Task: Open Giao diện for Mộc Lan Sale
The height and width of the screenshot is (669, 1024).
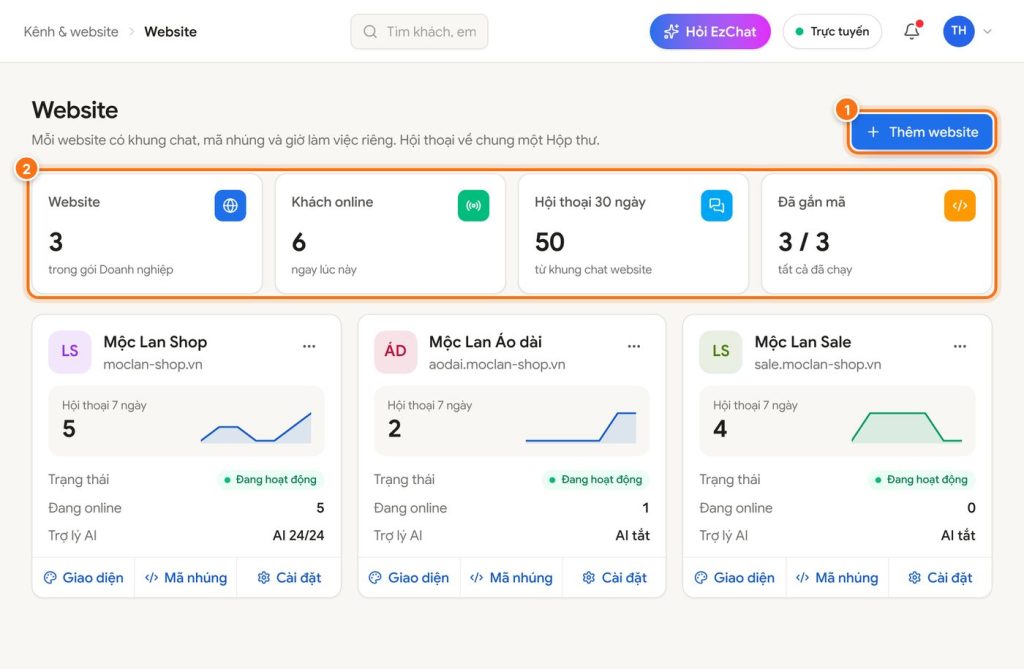Action: (x=735, y=578)
